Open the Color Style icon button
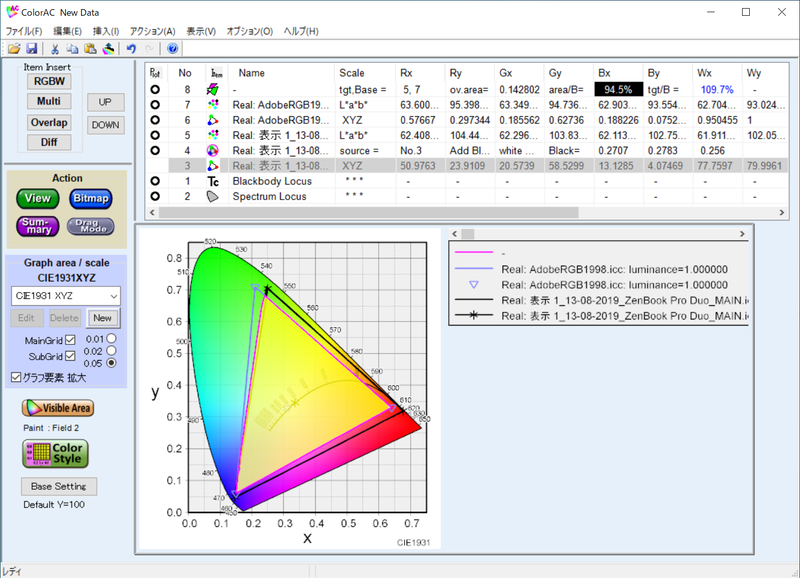 (55, 453)
